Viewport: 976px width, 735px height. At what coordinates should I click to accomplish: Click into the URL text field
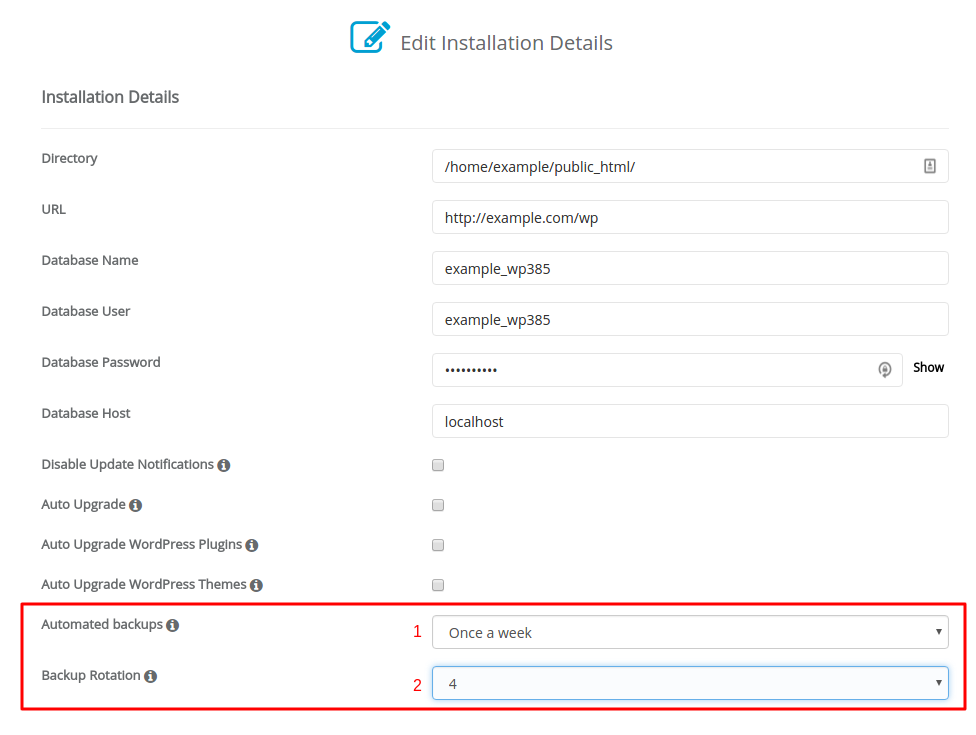point(690,217)
